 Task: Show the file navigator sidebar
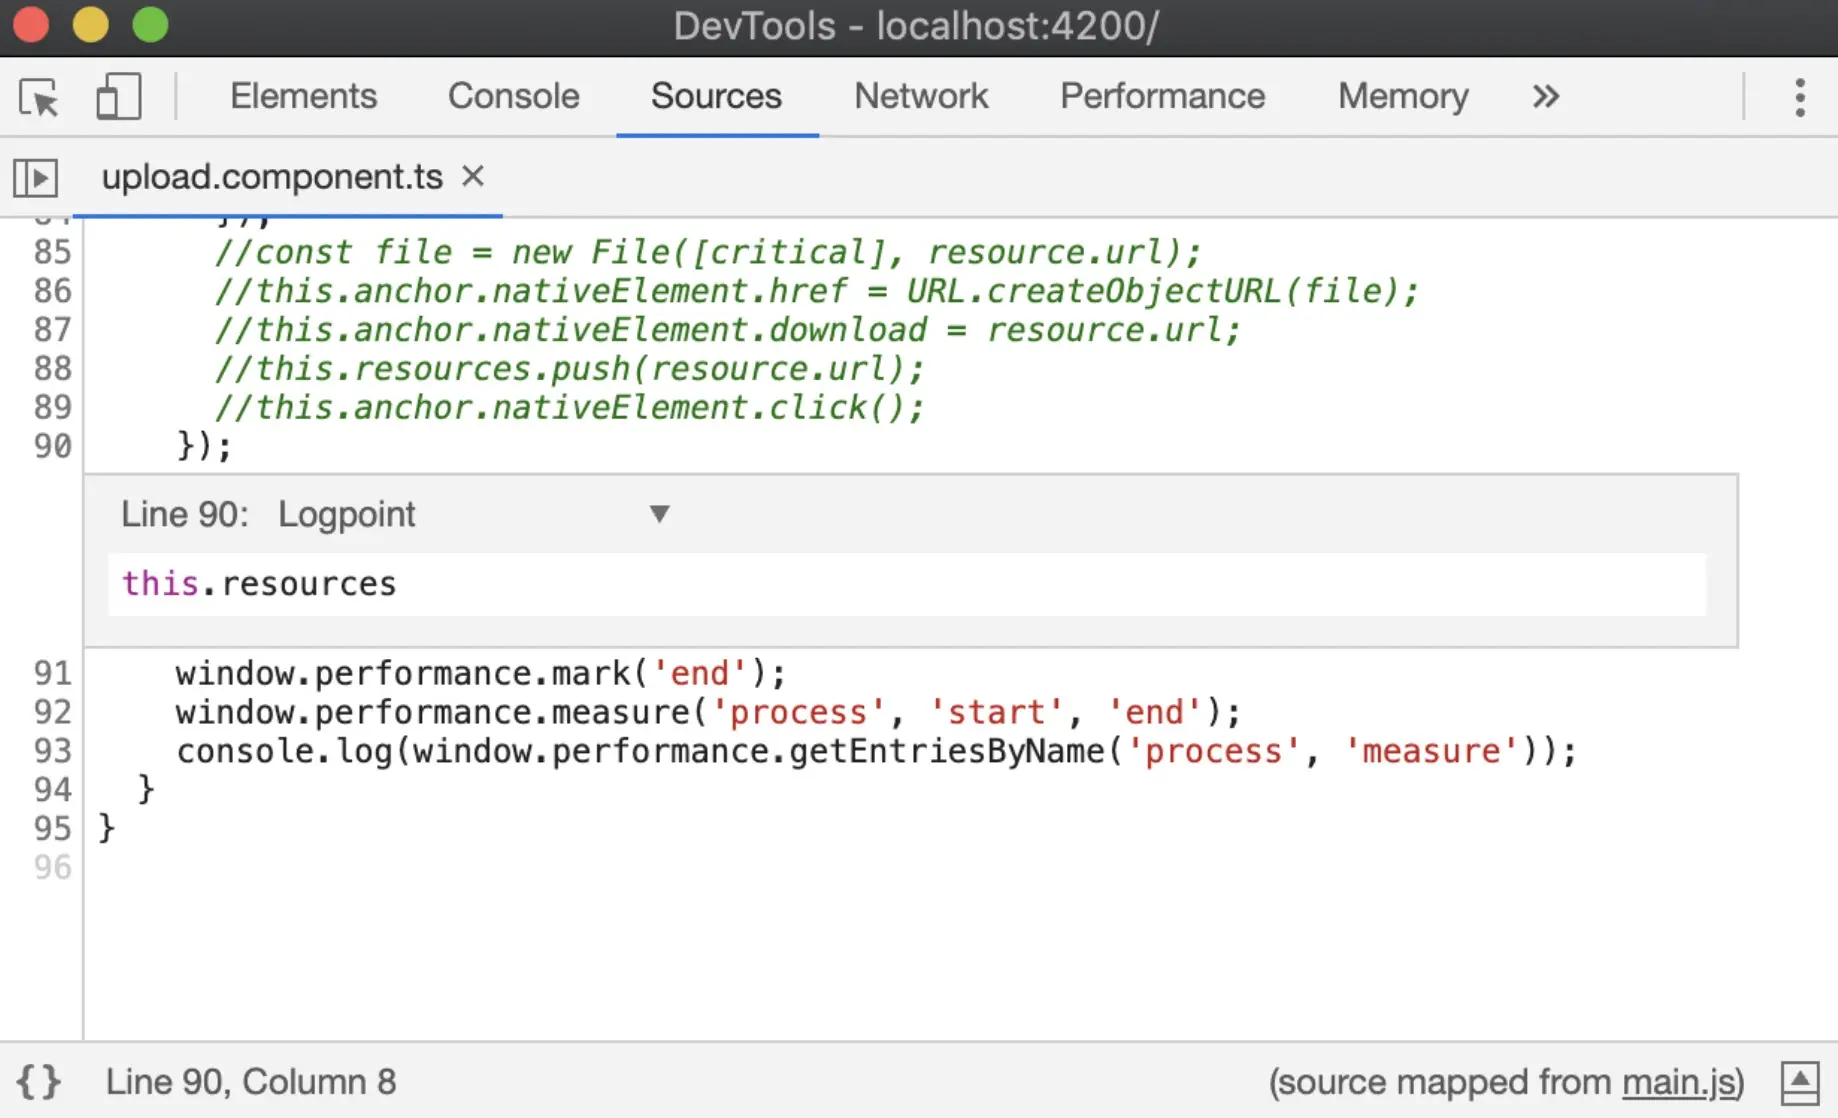[36, 178]
